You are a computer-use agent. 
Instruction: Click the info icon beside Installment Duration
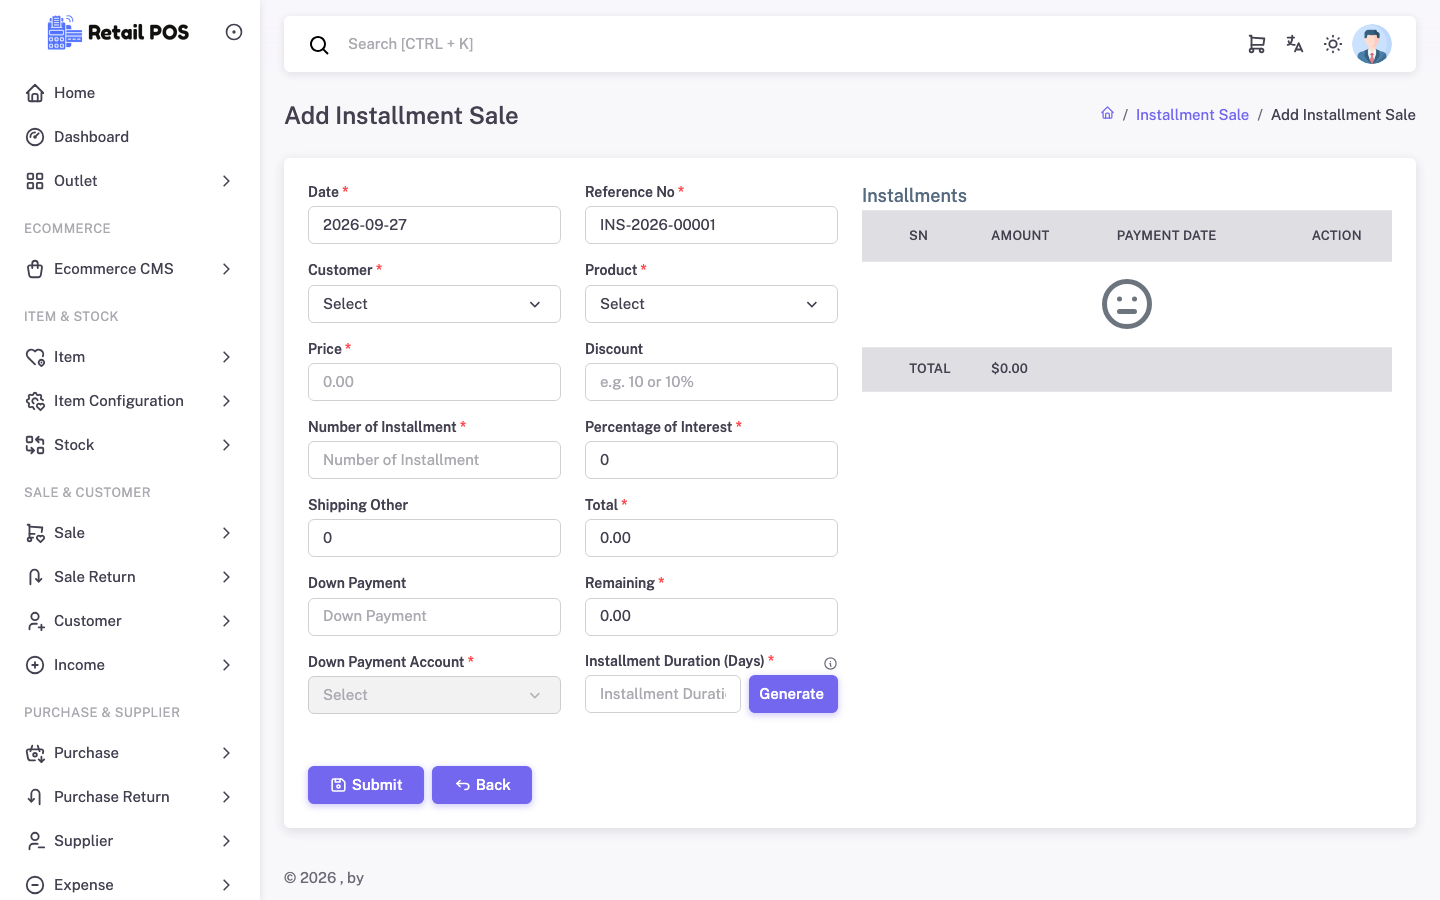(830, 663)
